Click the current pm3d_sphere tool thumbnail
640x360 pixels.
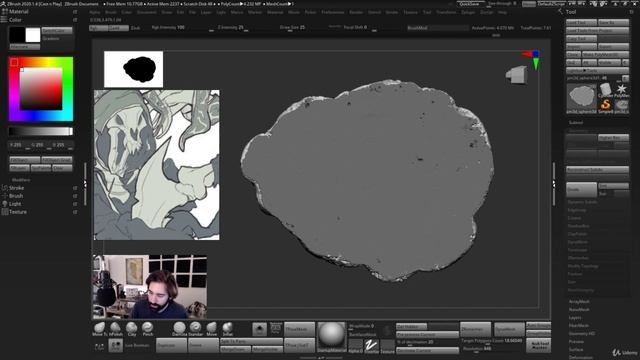click(x=582, y=98)
